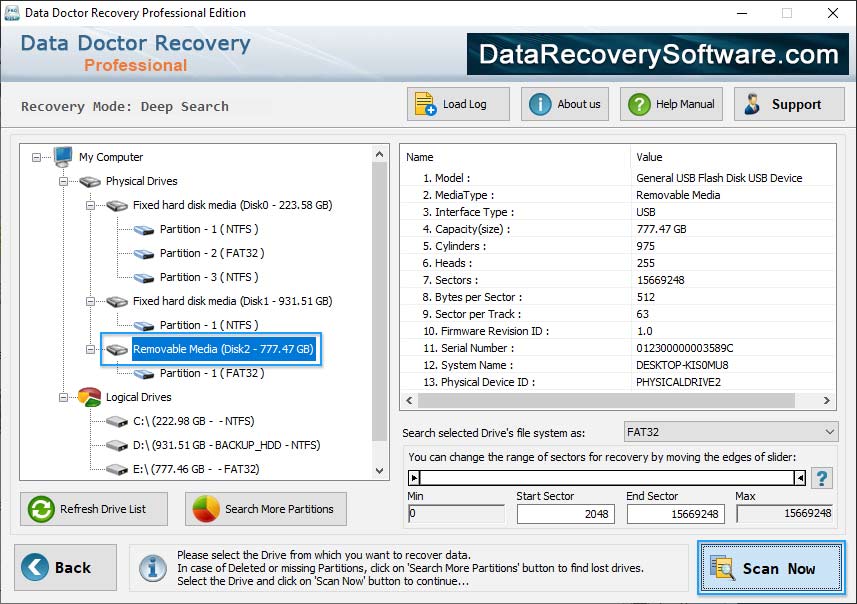Image resolution: width=857 pixels, height=604 pixels.
Task: Click the Refresh Drive List button
Action: 93,509
